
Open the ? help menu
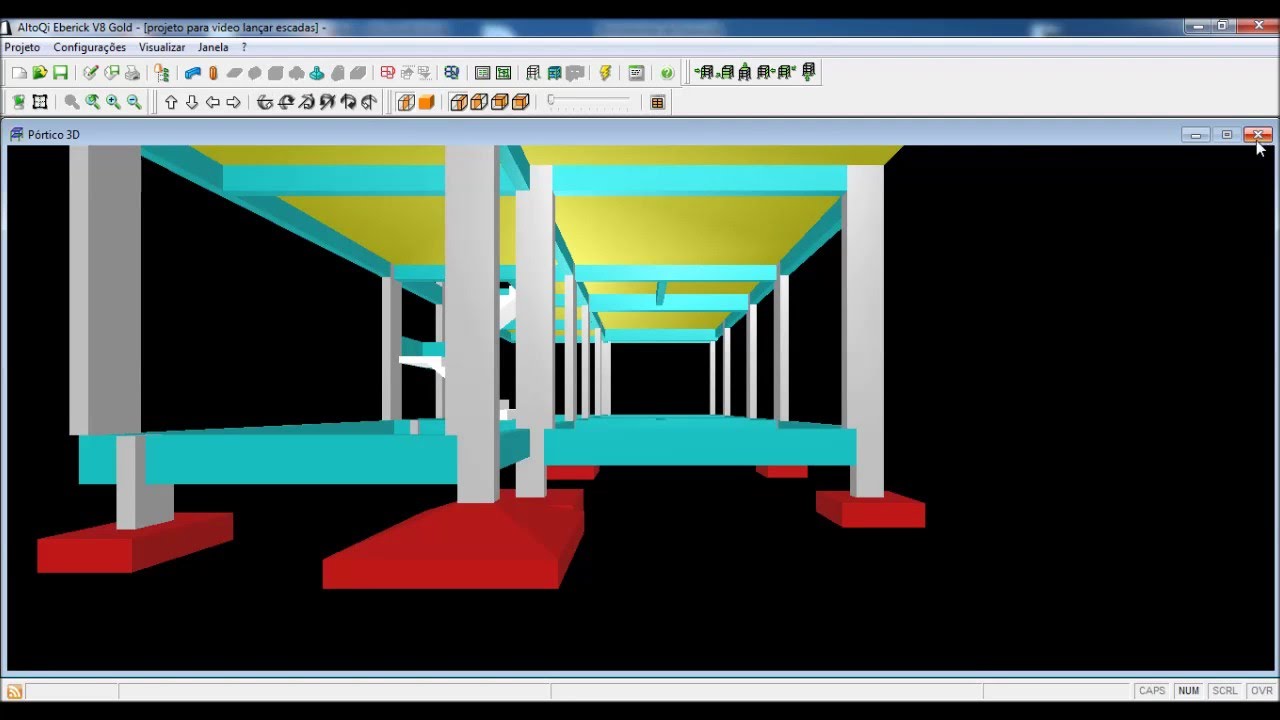pos(244,47)
